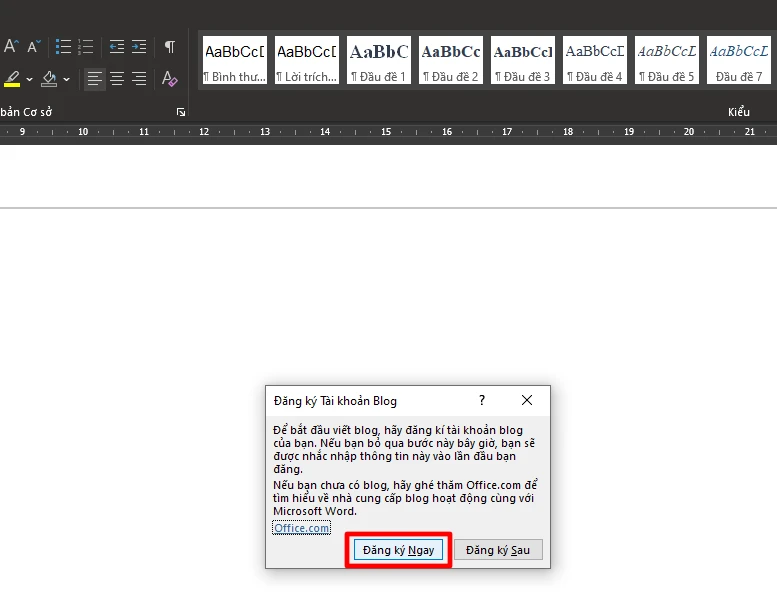The height and width of the screenshot is (610, 777).
Task: Close the Đăng ký Tài khoản Blog dialog
Action: tap(527, 400)
